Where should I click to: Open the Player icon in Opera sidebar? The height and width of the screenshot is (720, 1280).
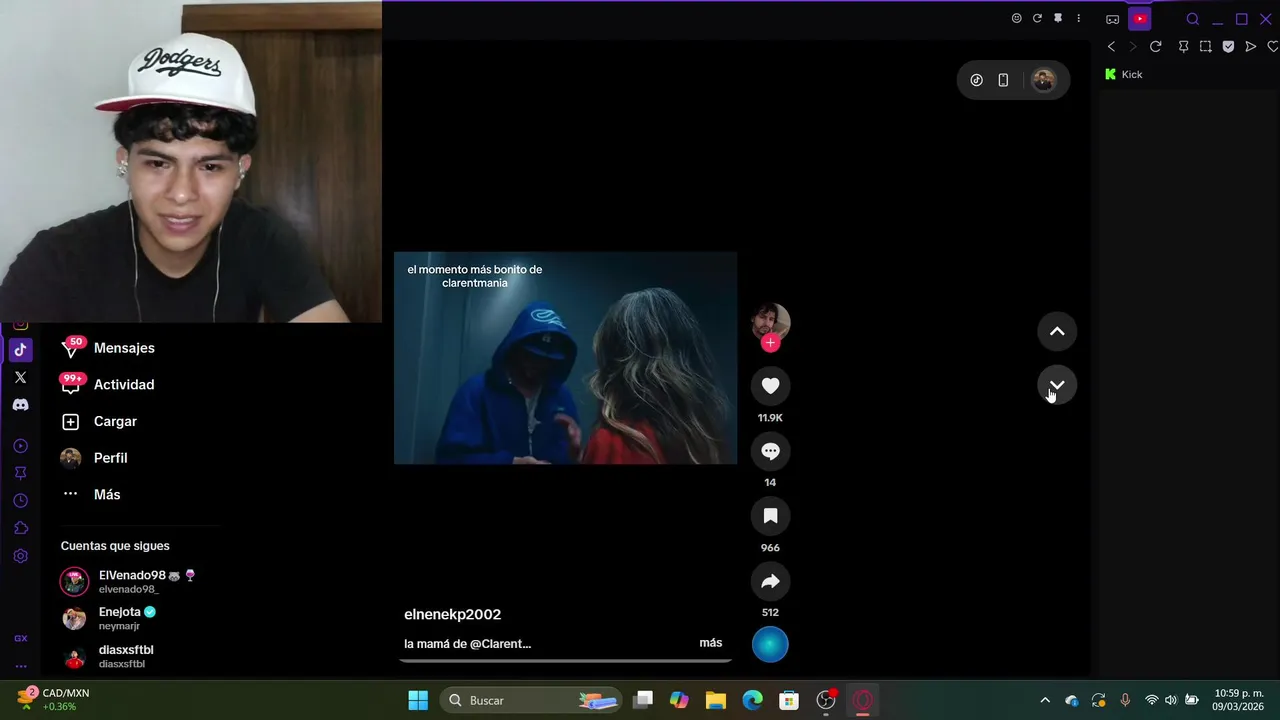pos(20,446)
